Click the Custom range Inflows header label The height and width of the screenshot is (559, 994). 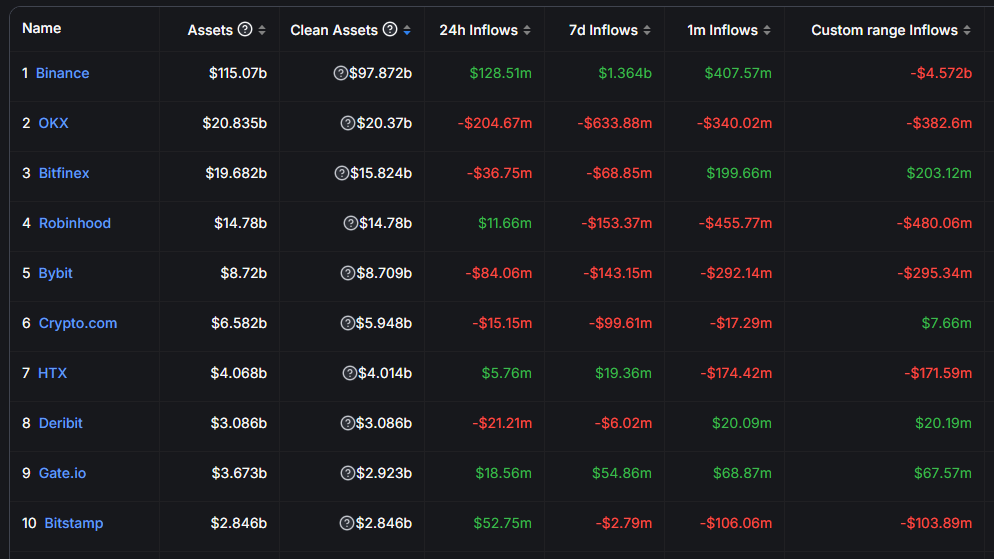[x=884, y=30]
